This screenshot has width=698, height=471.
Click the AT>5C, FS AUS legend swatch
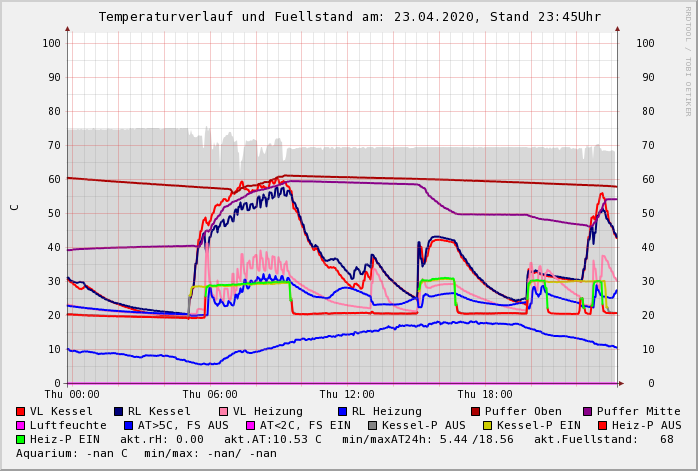coord(126,425)
